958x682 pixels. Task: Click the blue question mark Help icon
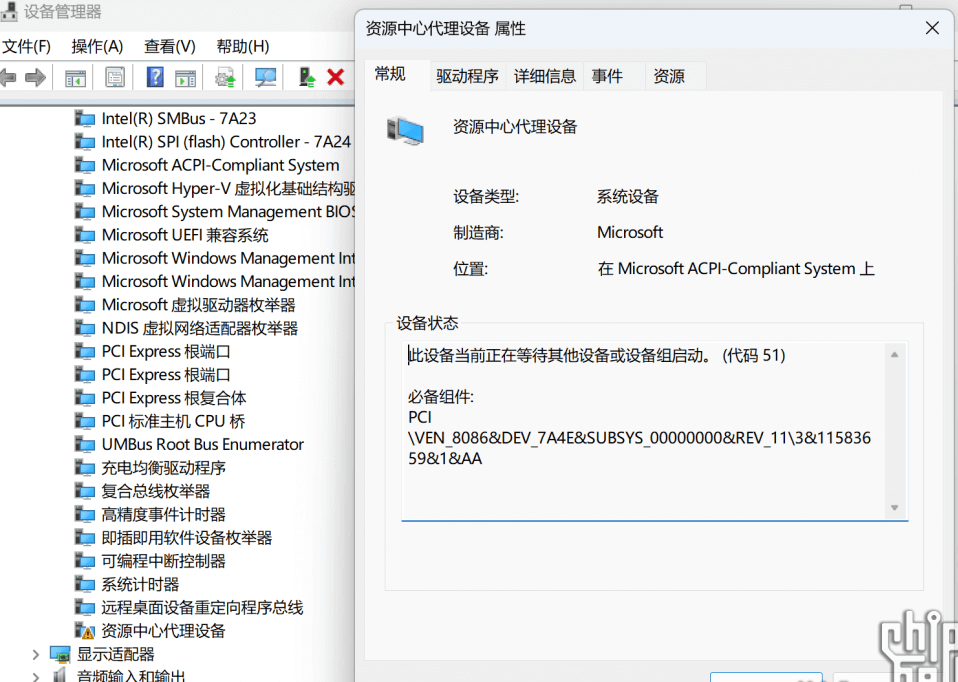(x=155, y=77)
